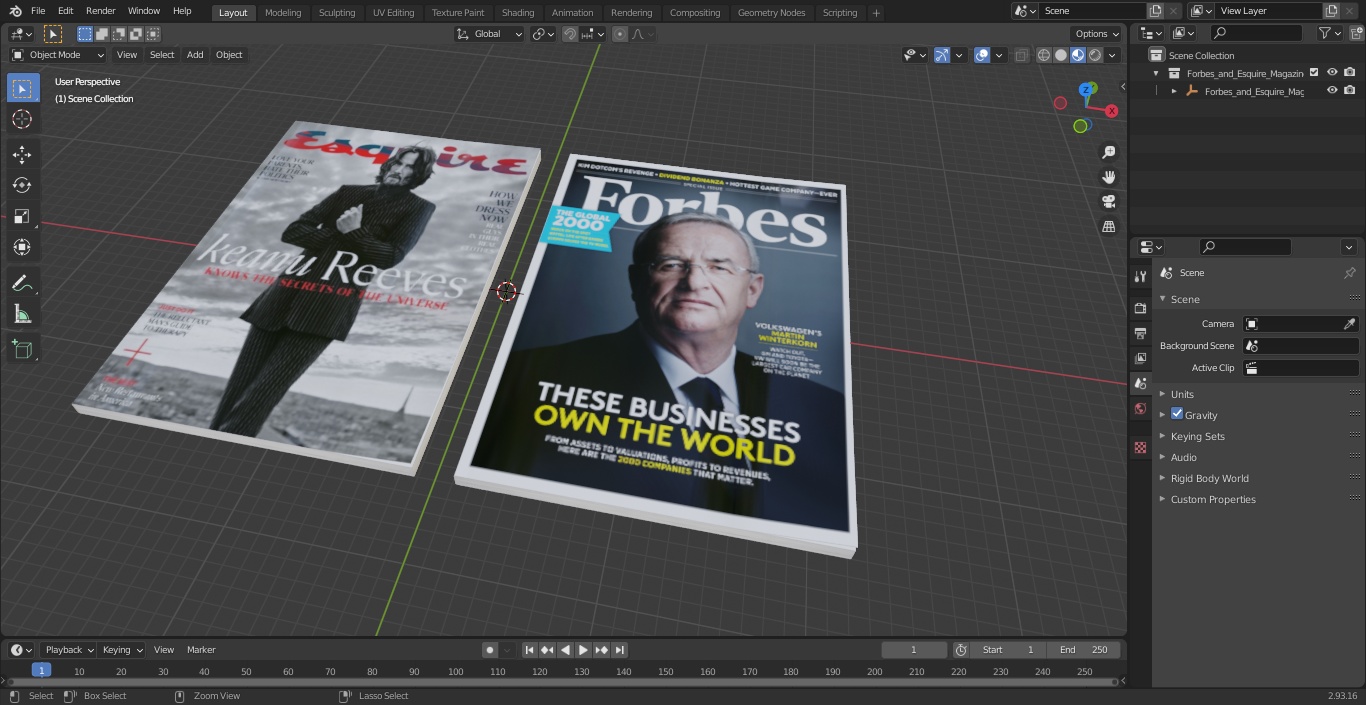Viewport: 1366px width, 705px height.
Task: Open the File menu
Action: click(x=38, y=11)
